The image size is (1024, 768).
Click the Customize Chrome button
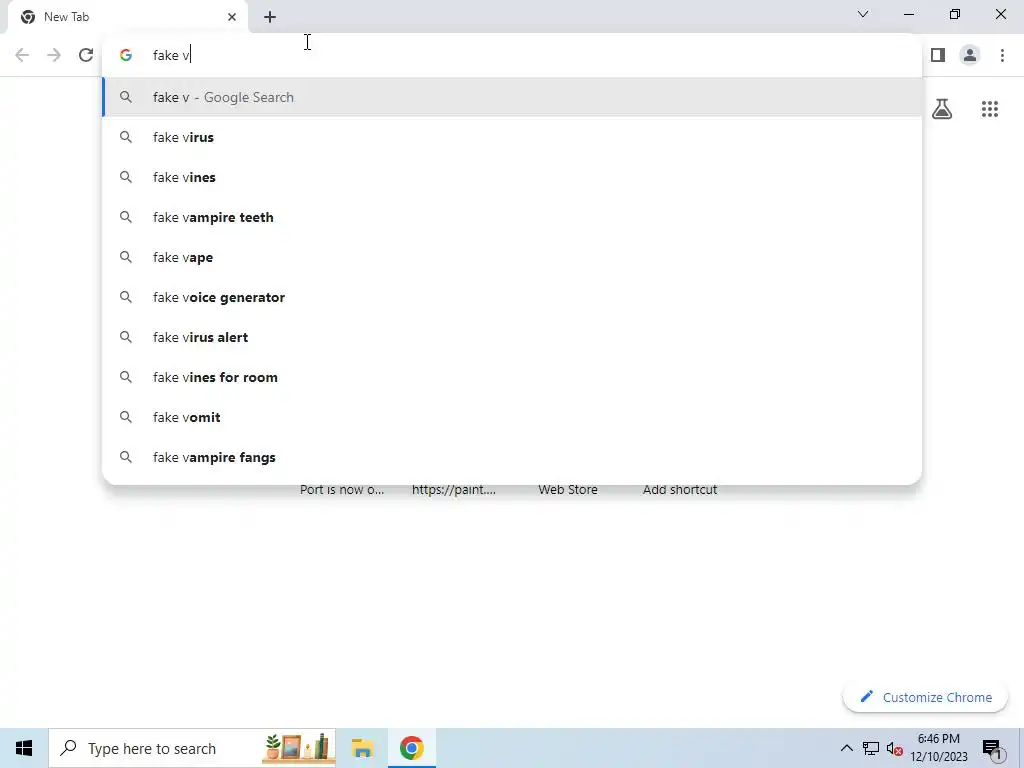925,697
